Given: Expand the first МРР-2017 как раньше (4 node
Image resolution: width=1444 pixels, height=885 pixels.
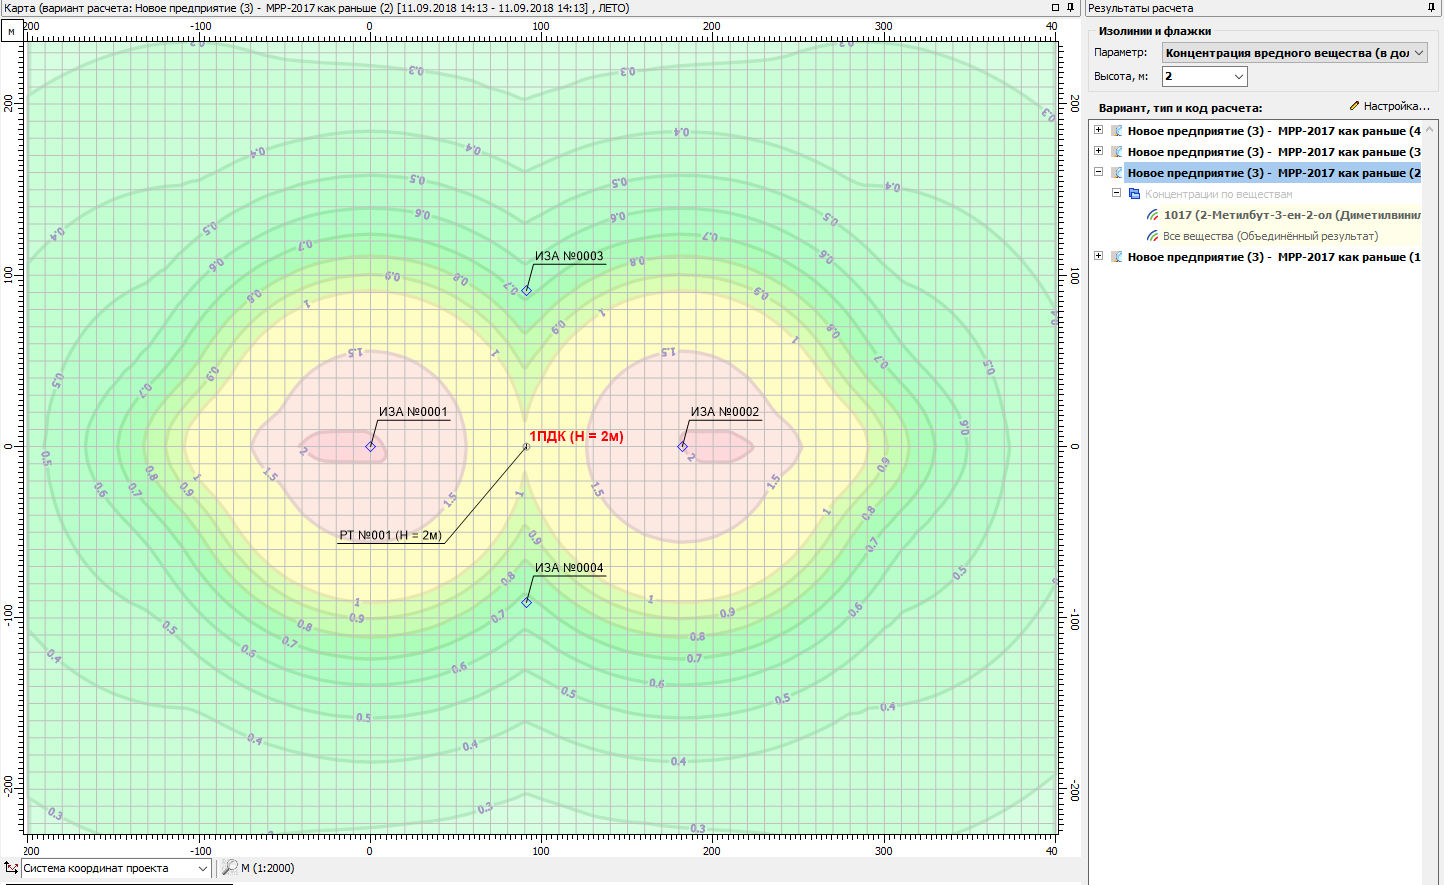Looking at the screenshot, I should click(x=1098, y=130).
